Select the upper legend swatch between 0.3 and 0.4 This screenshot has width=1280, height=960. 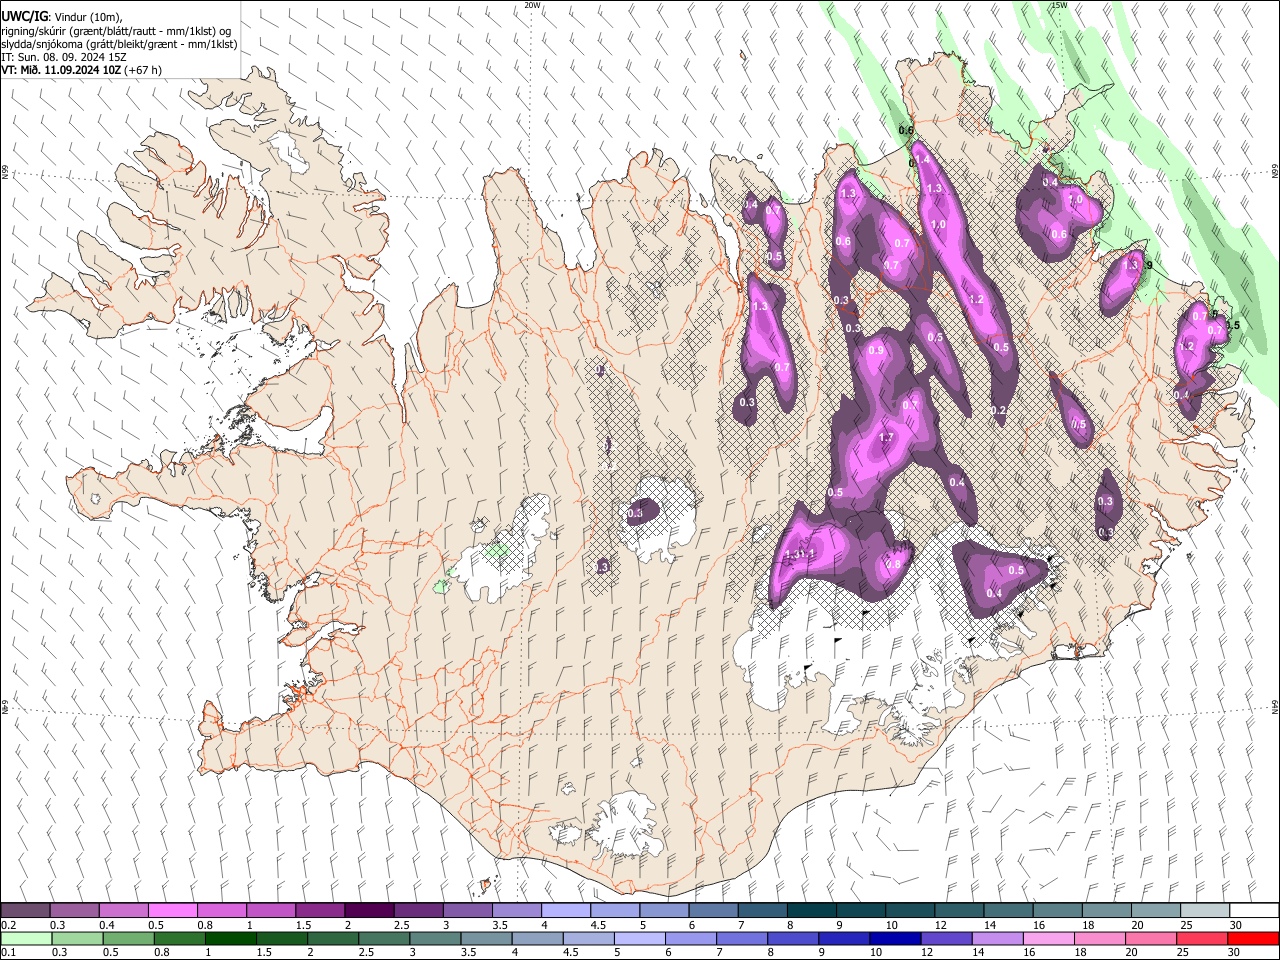click(74, 910)
